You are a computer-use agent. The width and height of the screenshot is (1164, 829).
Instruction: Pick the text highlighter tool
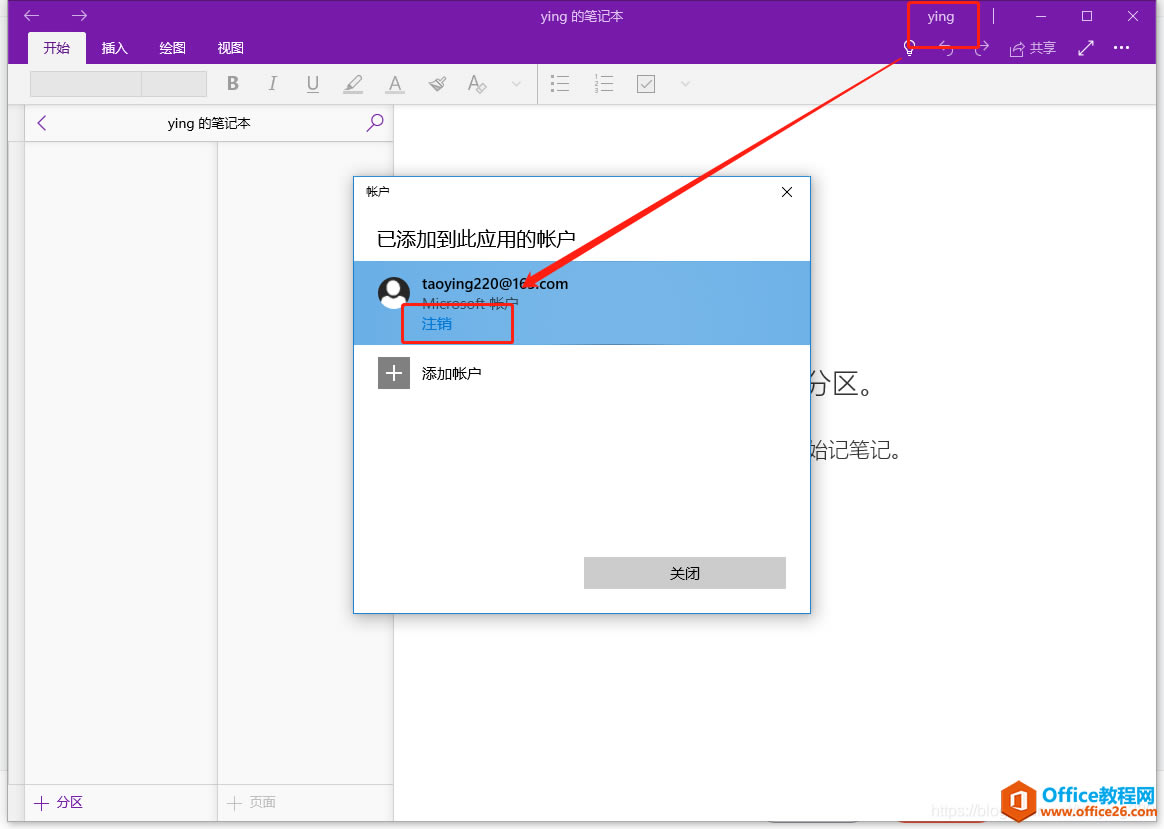pyautogui.click(x=353, y=84)
